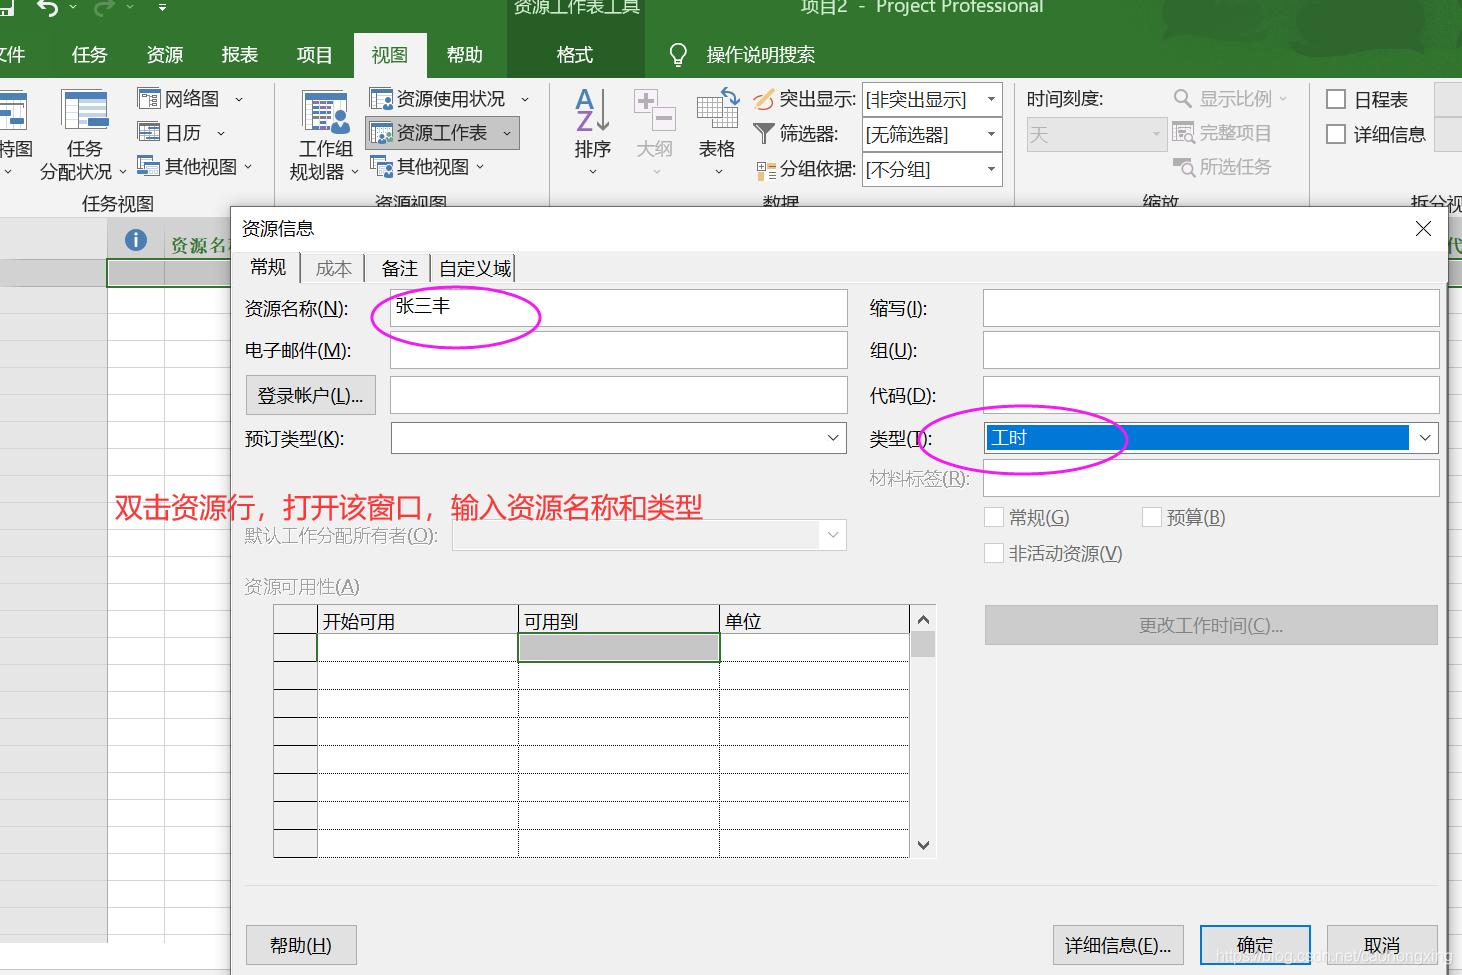Toggle the 常规(G) checkbox in dialog
Screen dimensions: 1462x975
(x=994, y=517)
